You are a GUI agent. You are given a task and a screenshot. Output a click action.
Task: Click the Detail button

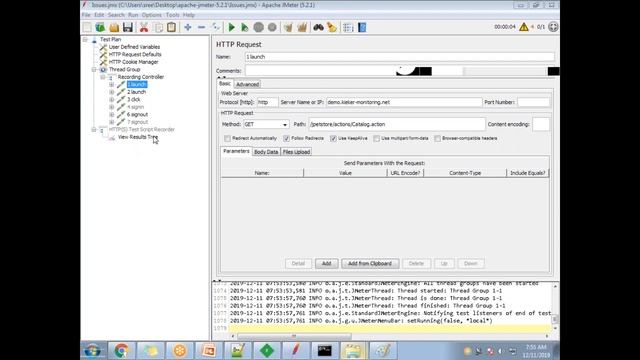point(298,264)
